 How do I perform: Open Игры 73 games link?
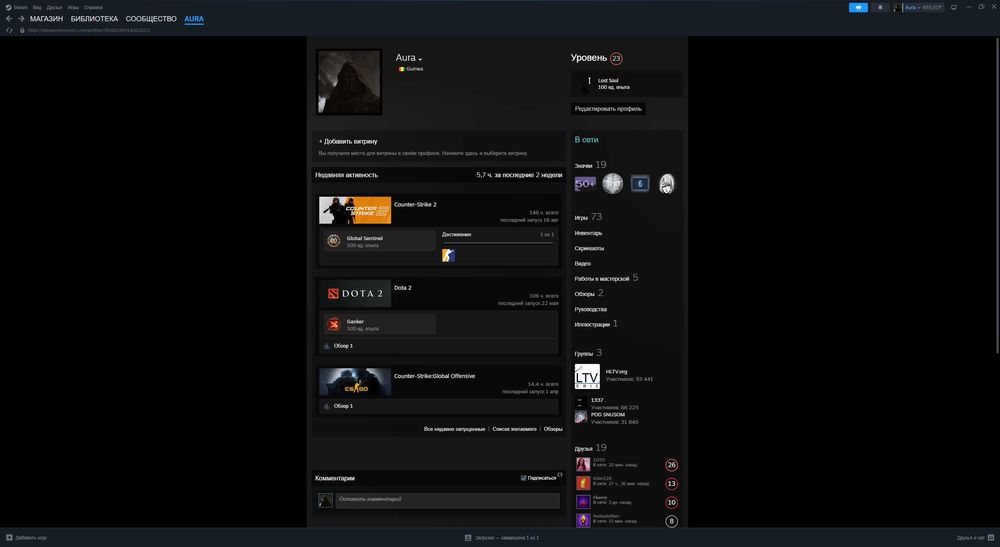[x=588, y=217]
